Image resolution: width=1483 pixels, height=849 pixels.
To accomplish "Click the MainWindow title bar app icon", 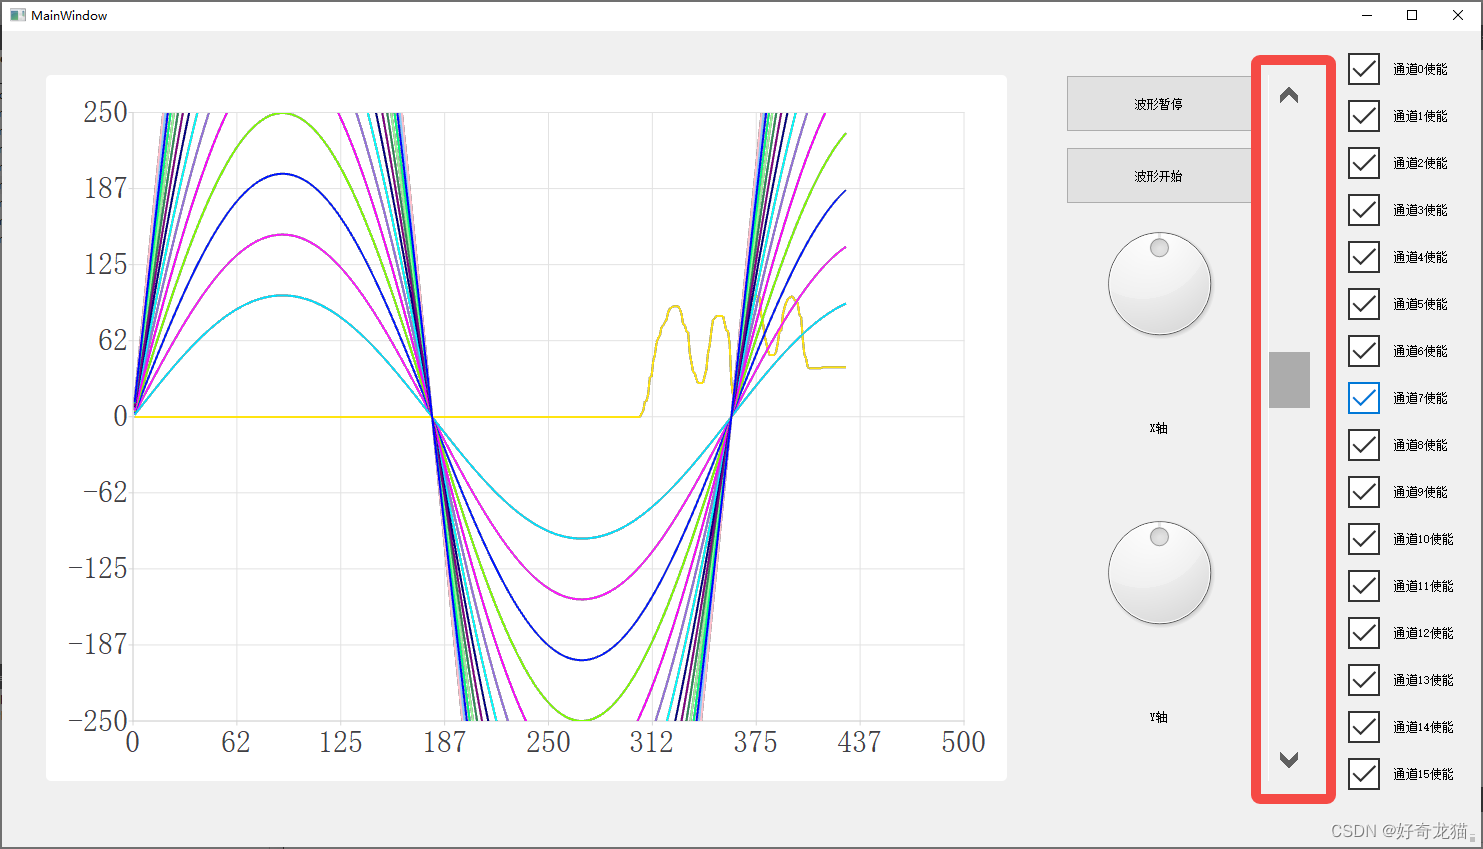I will coord(17,15).
